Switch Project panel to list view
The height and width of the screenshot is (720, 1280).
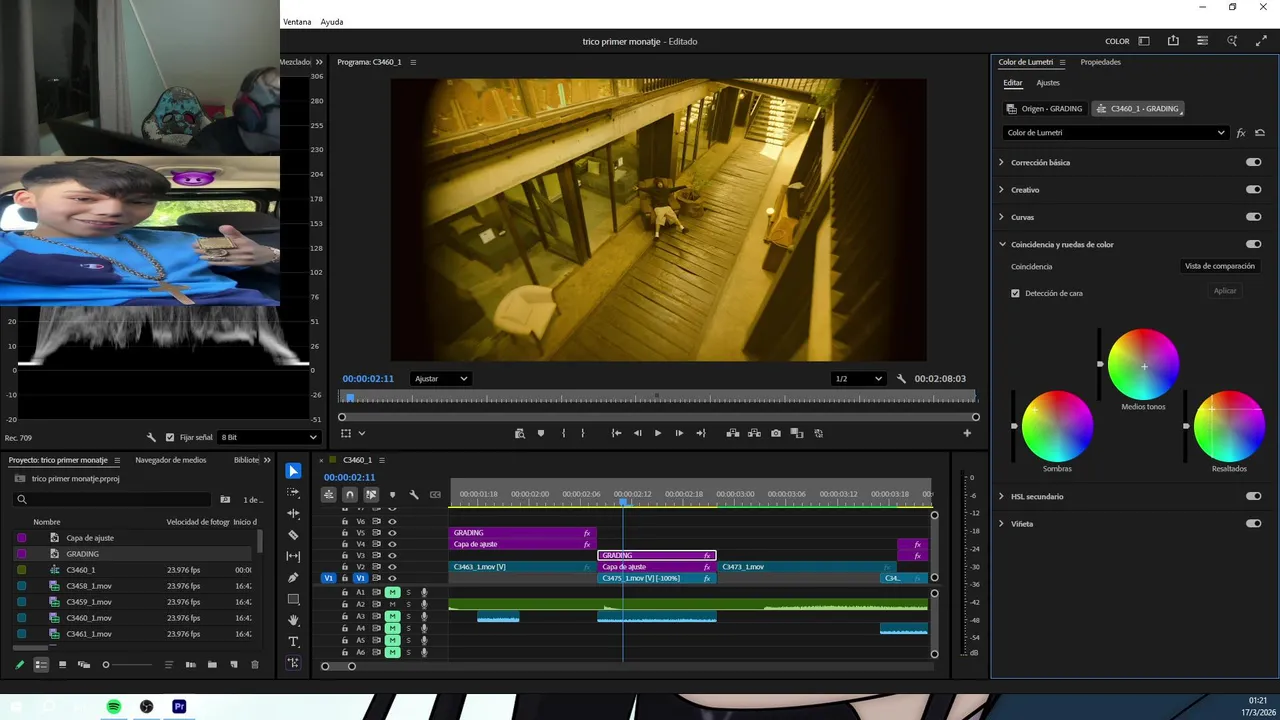click(x=41, y=664)
